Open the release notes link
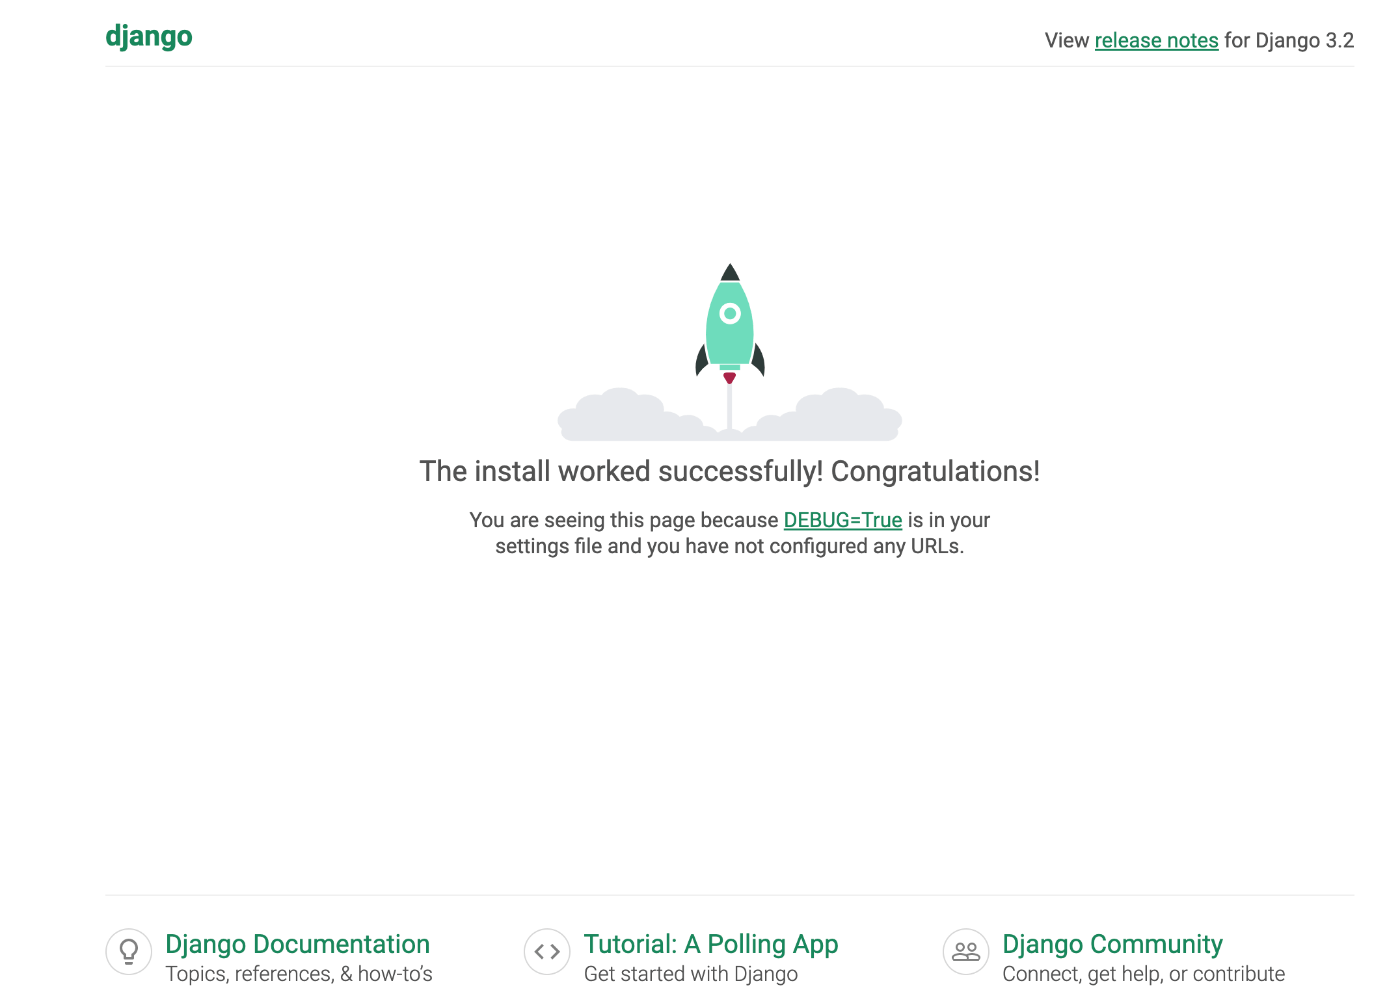Image resolution: width=1400 pixels, height=1005 pixels. pyautogui.click(x=1156, y=41)
